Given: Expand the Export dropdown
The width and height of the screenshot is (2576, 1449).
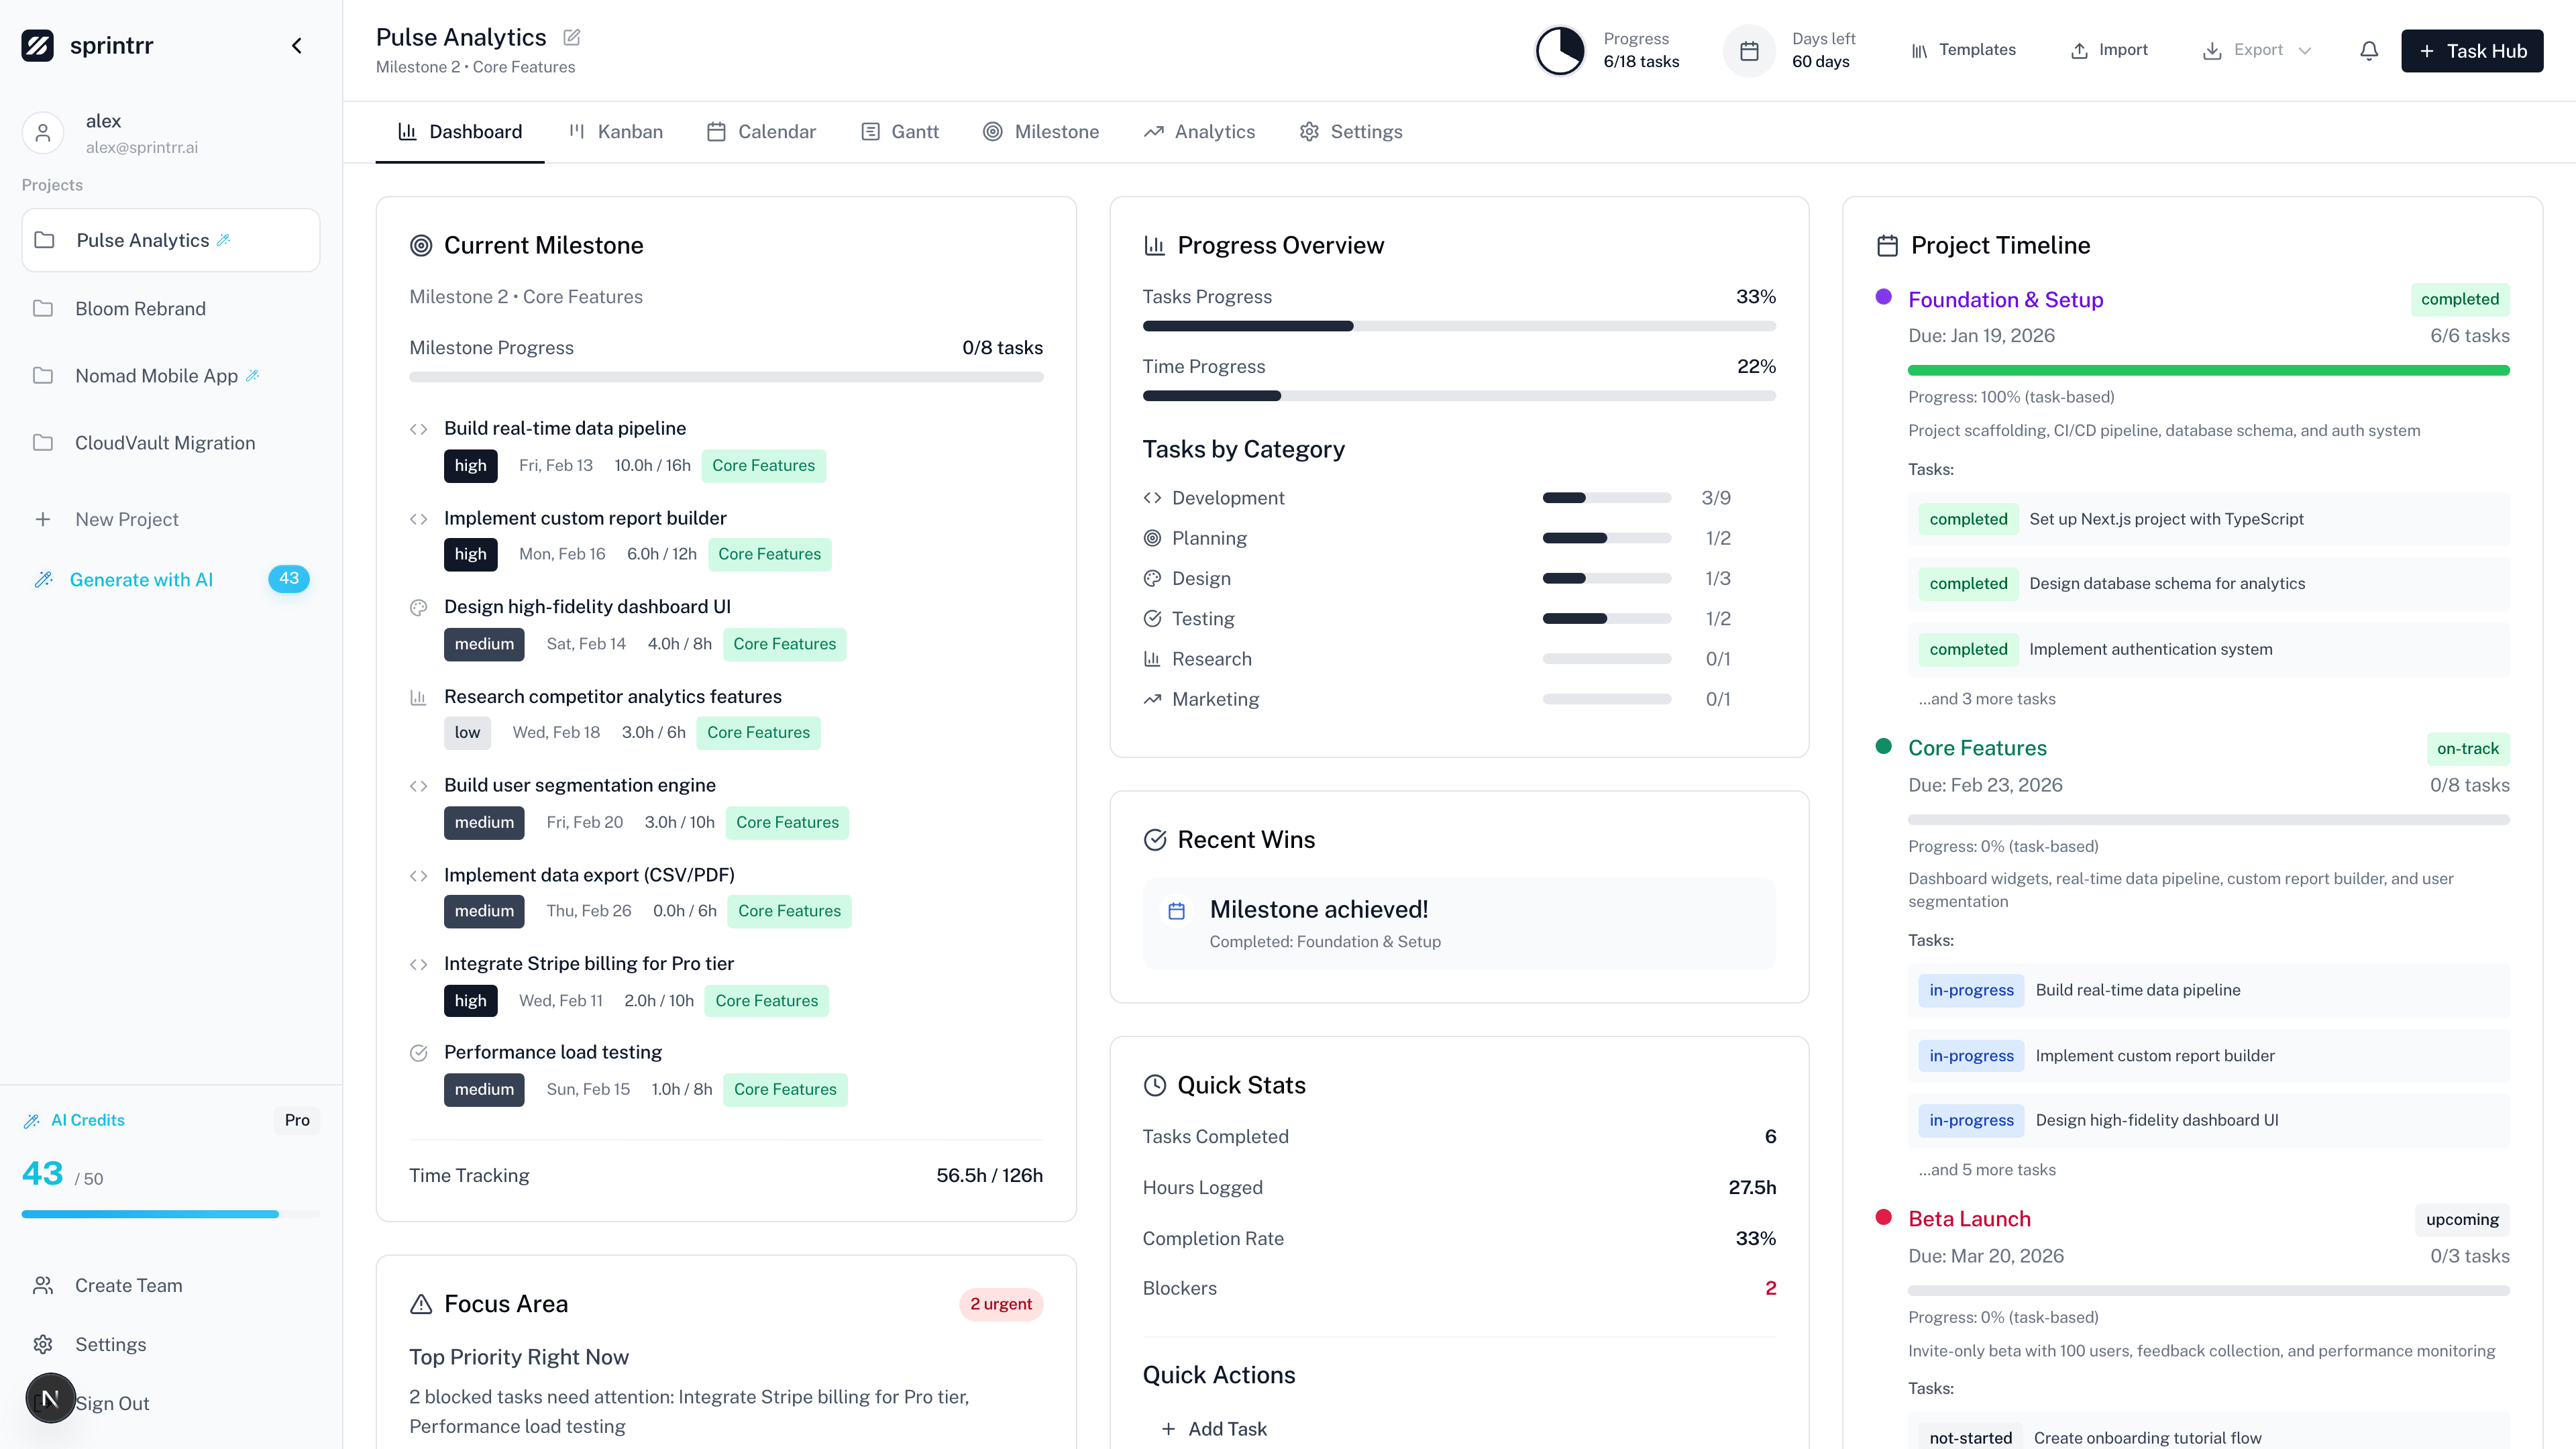Looking at the screenshot, I should [2306, 50].
